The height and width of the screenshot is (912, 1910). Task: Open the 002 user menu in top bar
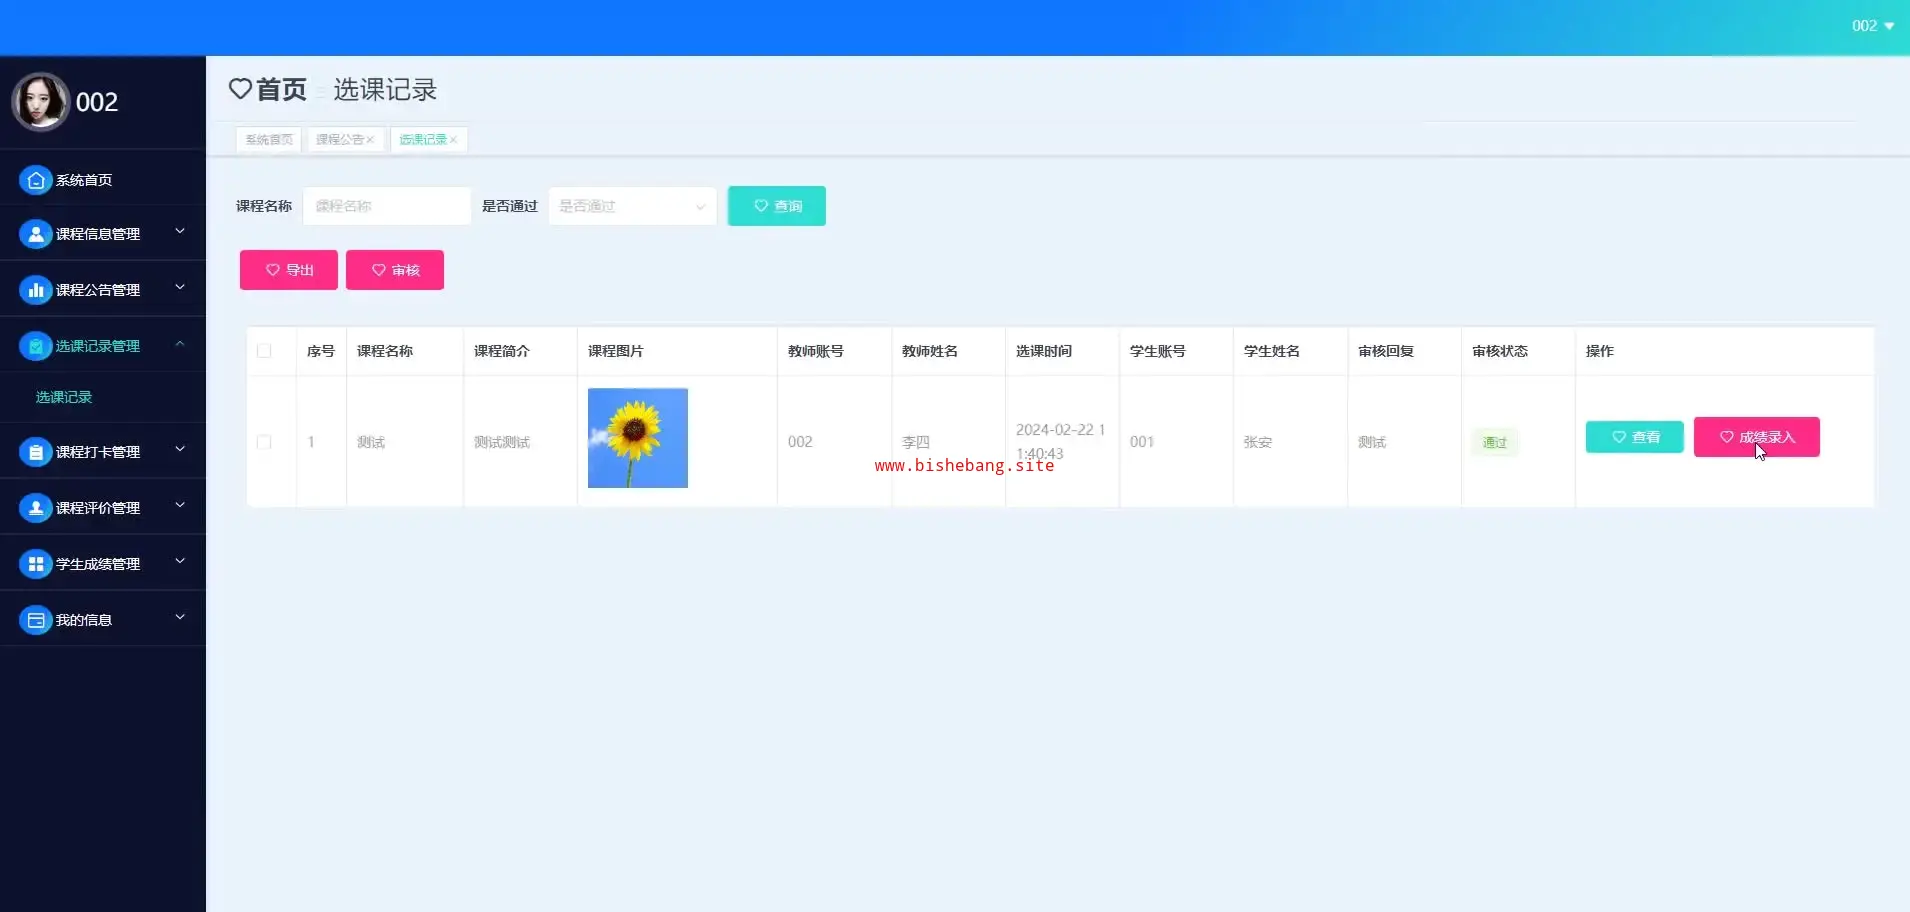(1872, 26)
